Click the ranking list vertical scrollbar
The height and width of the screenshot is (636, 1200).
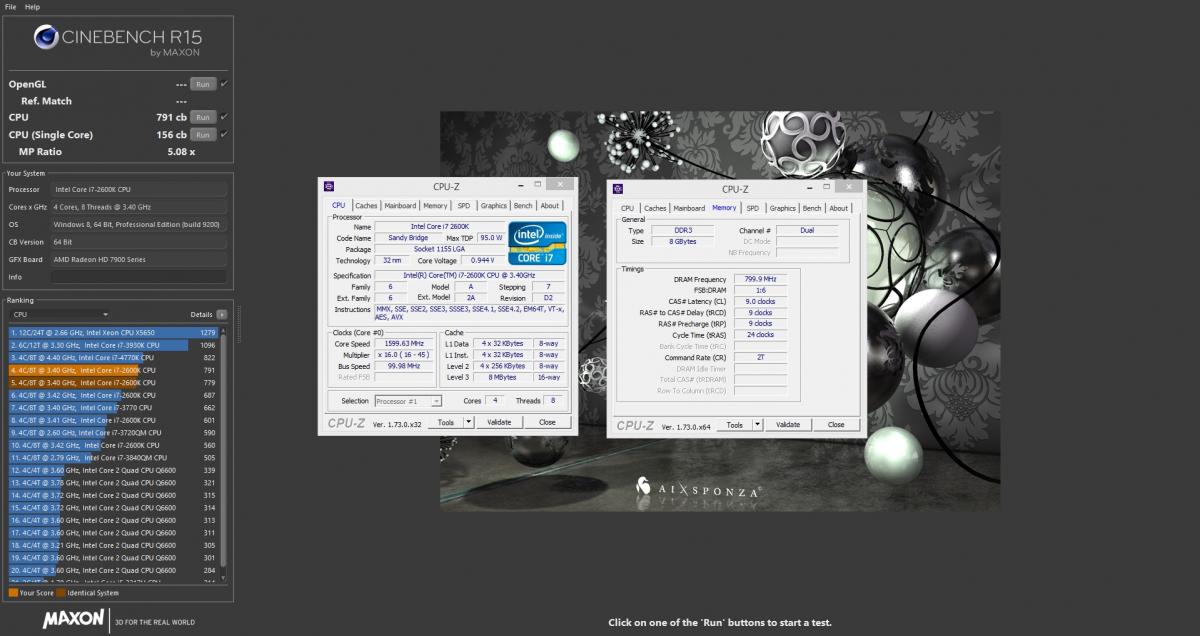click(225, 452)
